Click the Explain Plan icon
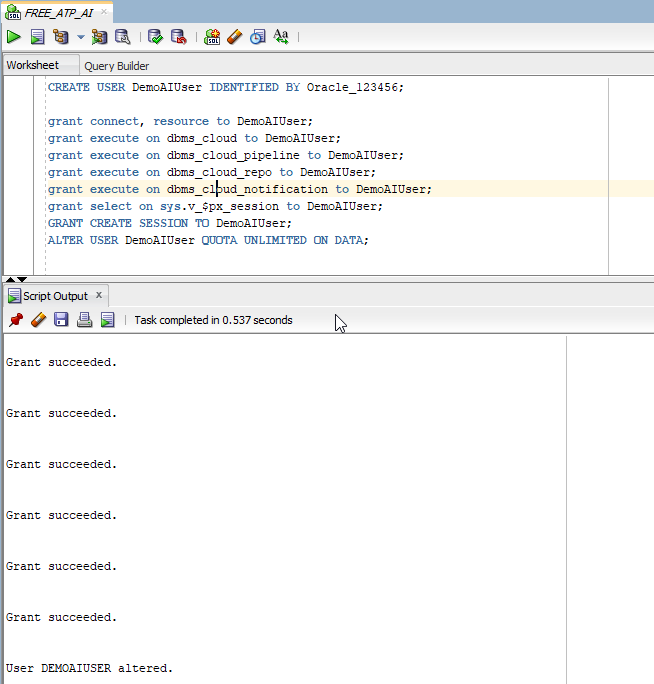Image resolution: width=654 pixels, height=684 pixels. (x=61, y=37)
